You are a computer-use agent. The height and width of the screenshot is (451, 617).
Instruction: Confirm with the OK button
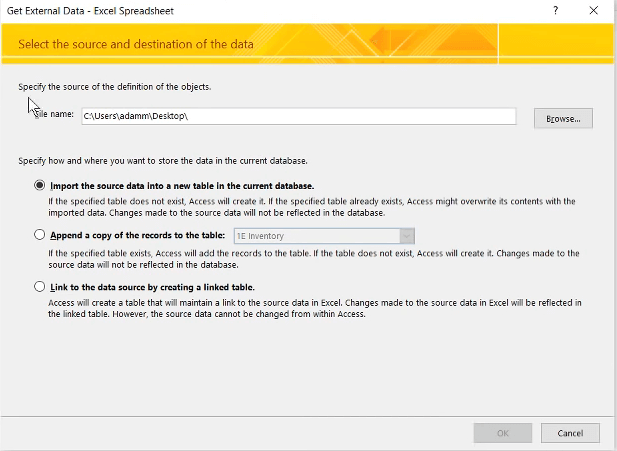pyautogui.click(x=502, y=433)
